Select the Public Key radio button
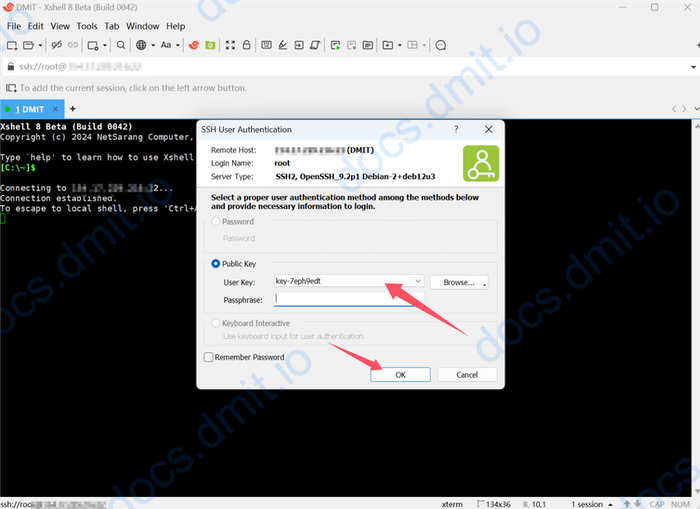 point(215,264)
